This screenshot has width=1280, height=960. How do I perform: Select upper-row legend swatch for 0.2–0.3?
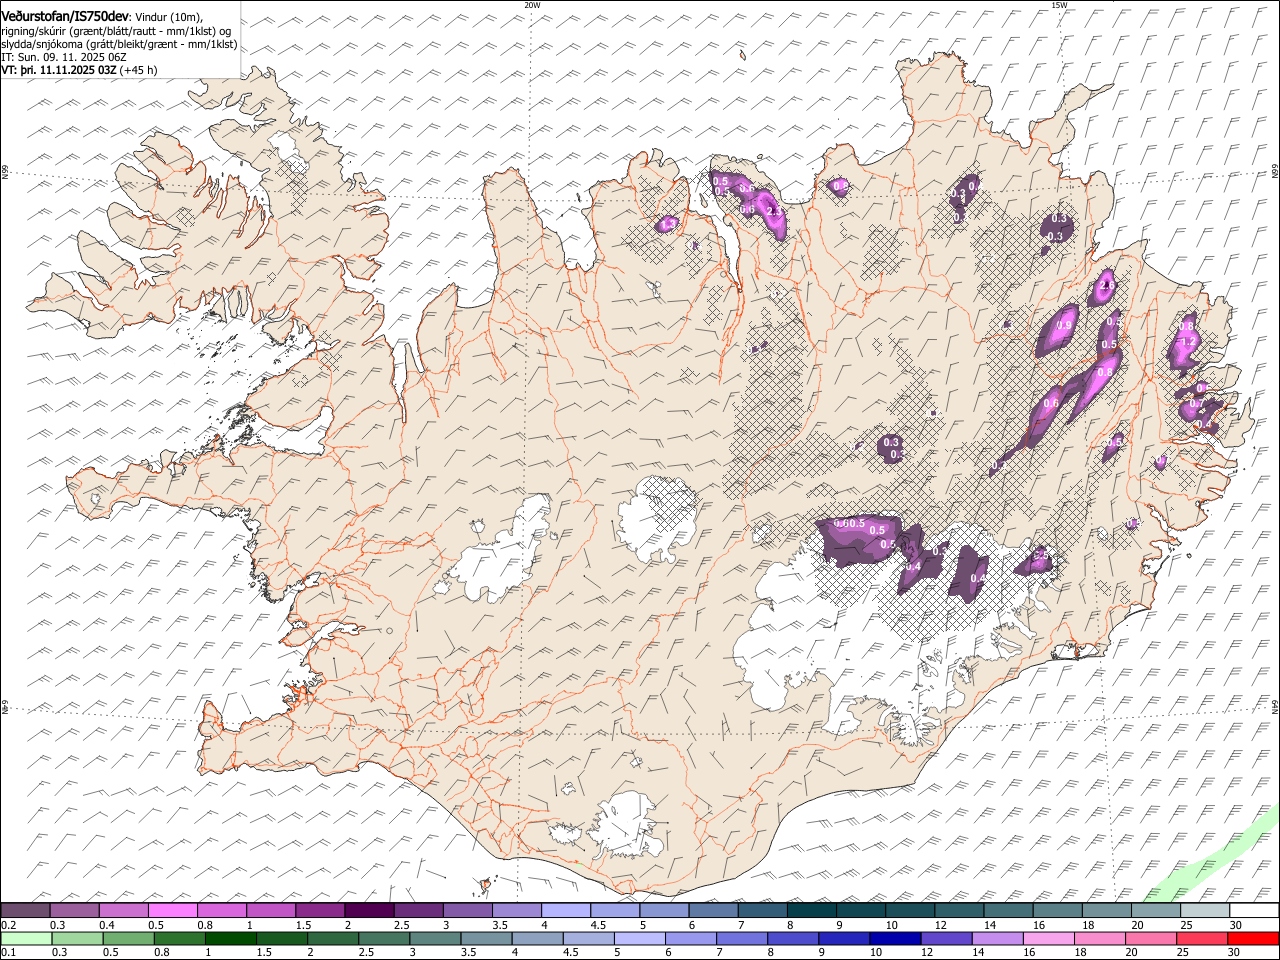(x=26, y=911)
